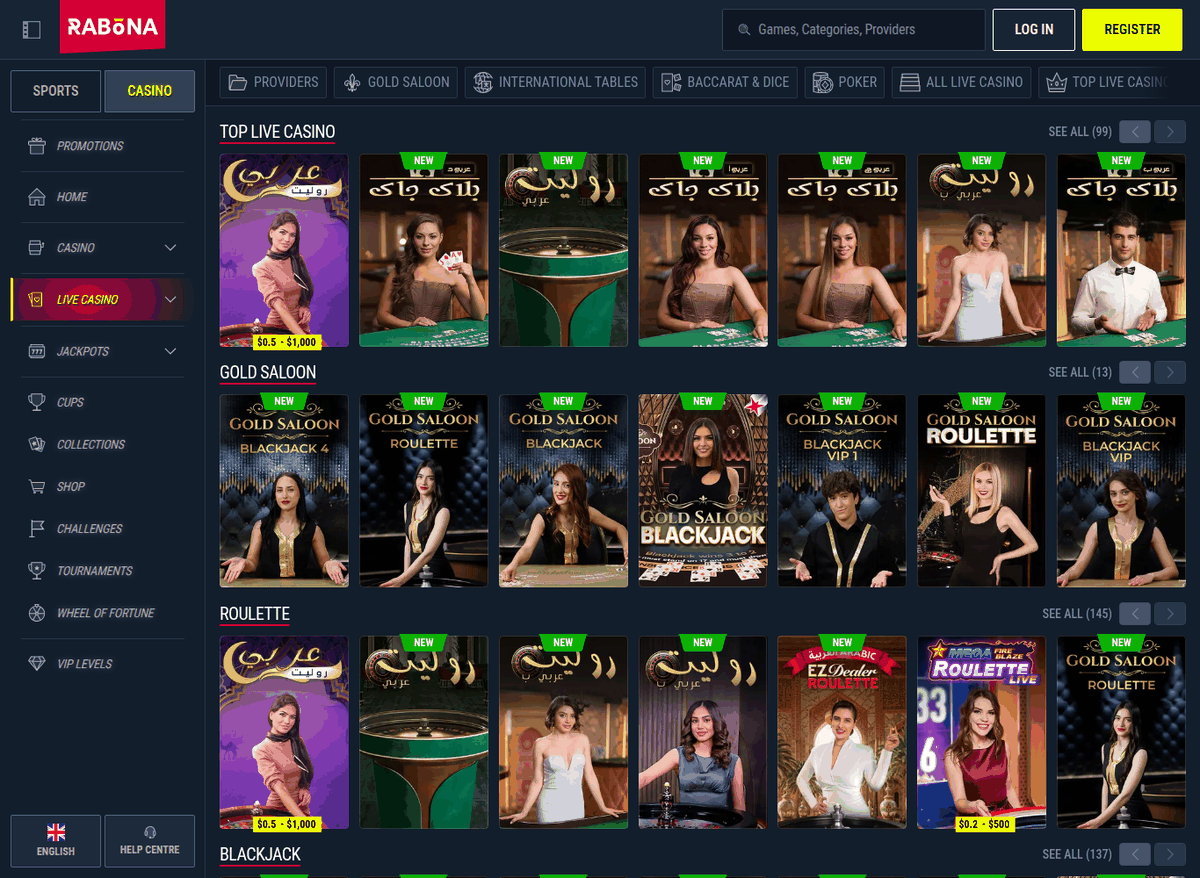Show previous Blackjack games arrow

1135,854
